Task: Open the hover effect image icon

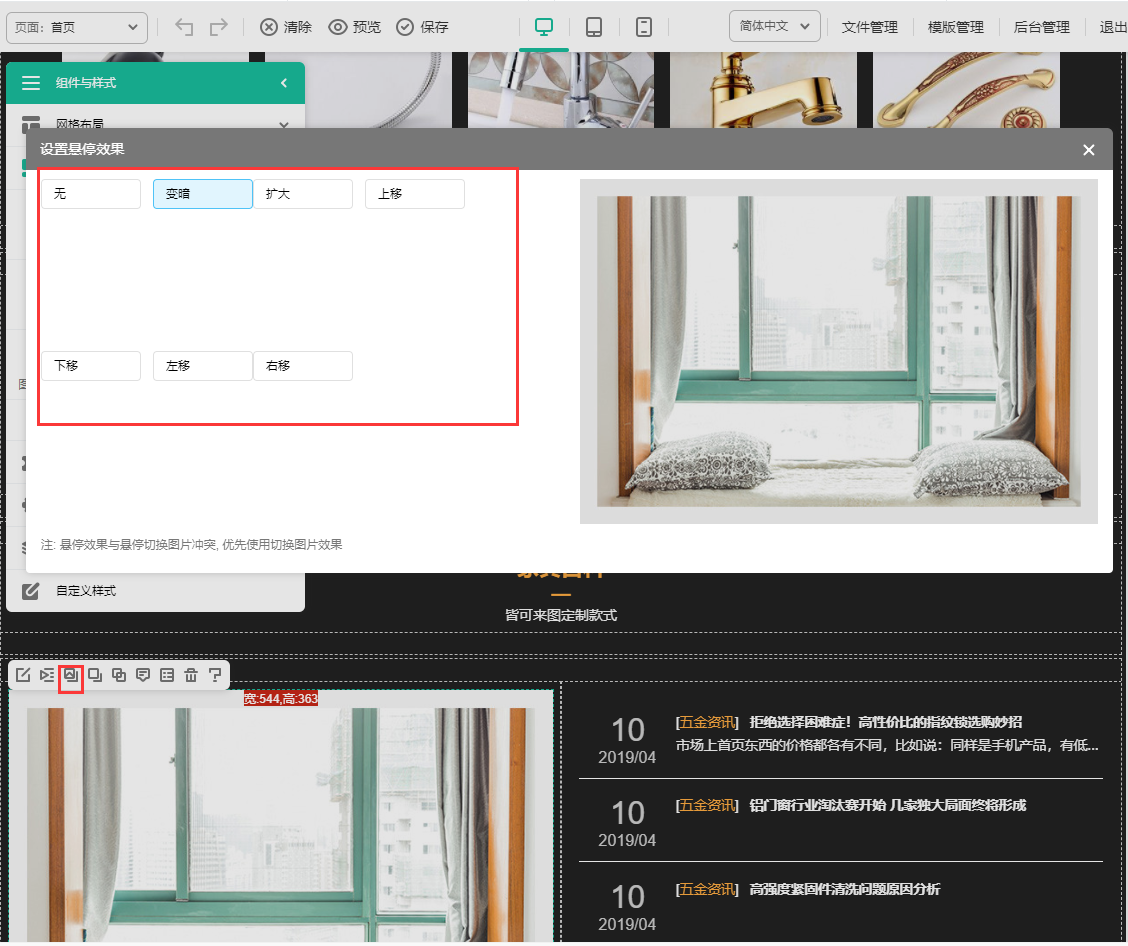Action: tap(71, 675)
